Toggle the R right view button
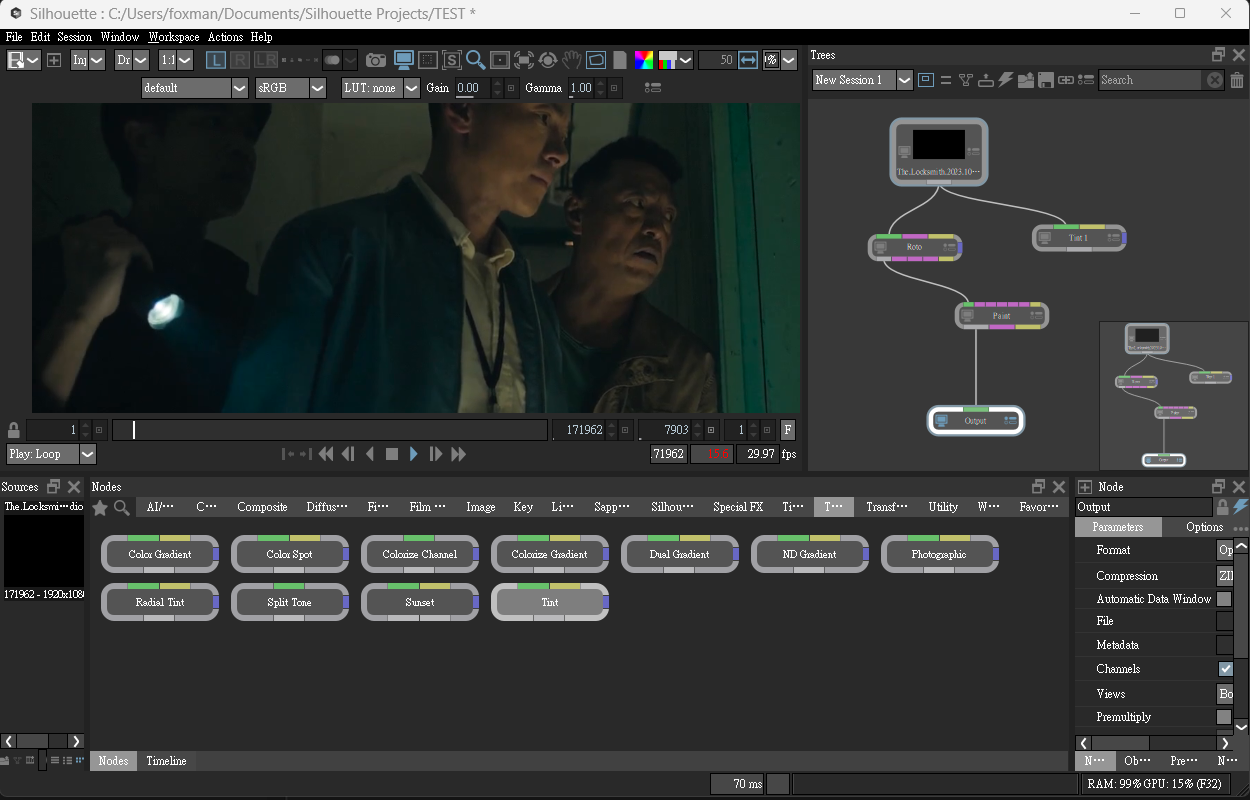Screen dimensions: 1250x800 click(x=240, y=60)
